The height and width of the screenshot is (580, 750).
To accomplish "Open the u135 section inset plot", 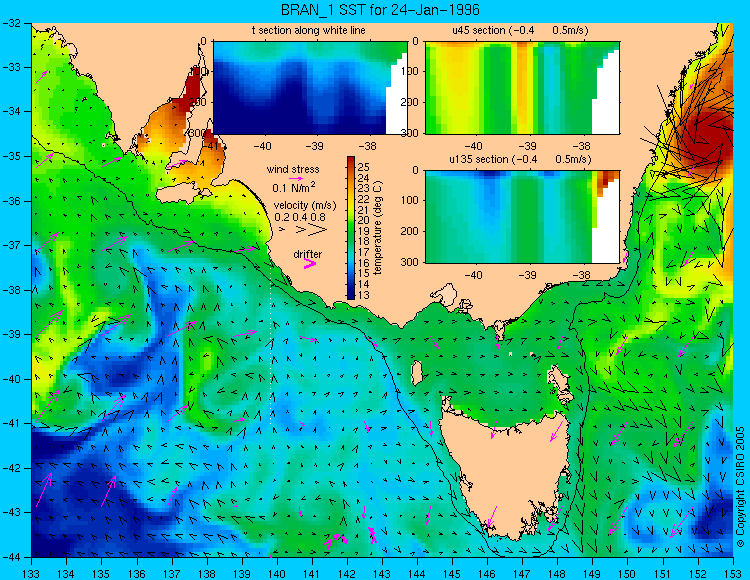I will (x=522, y=217).
